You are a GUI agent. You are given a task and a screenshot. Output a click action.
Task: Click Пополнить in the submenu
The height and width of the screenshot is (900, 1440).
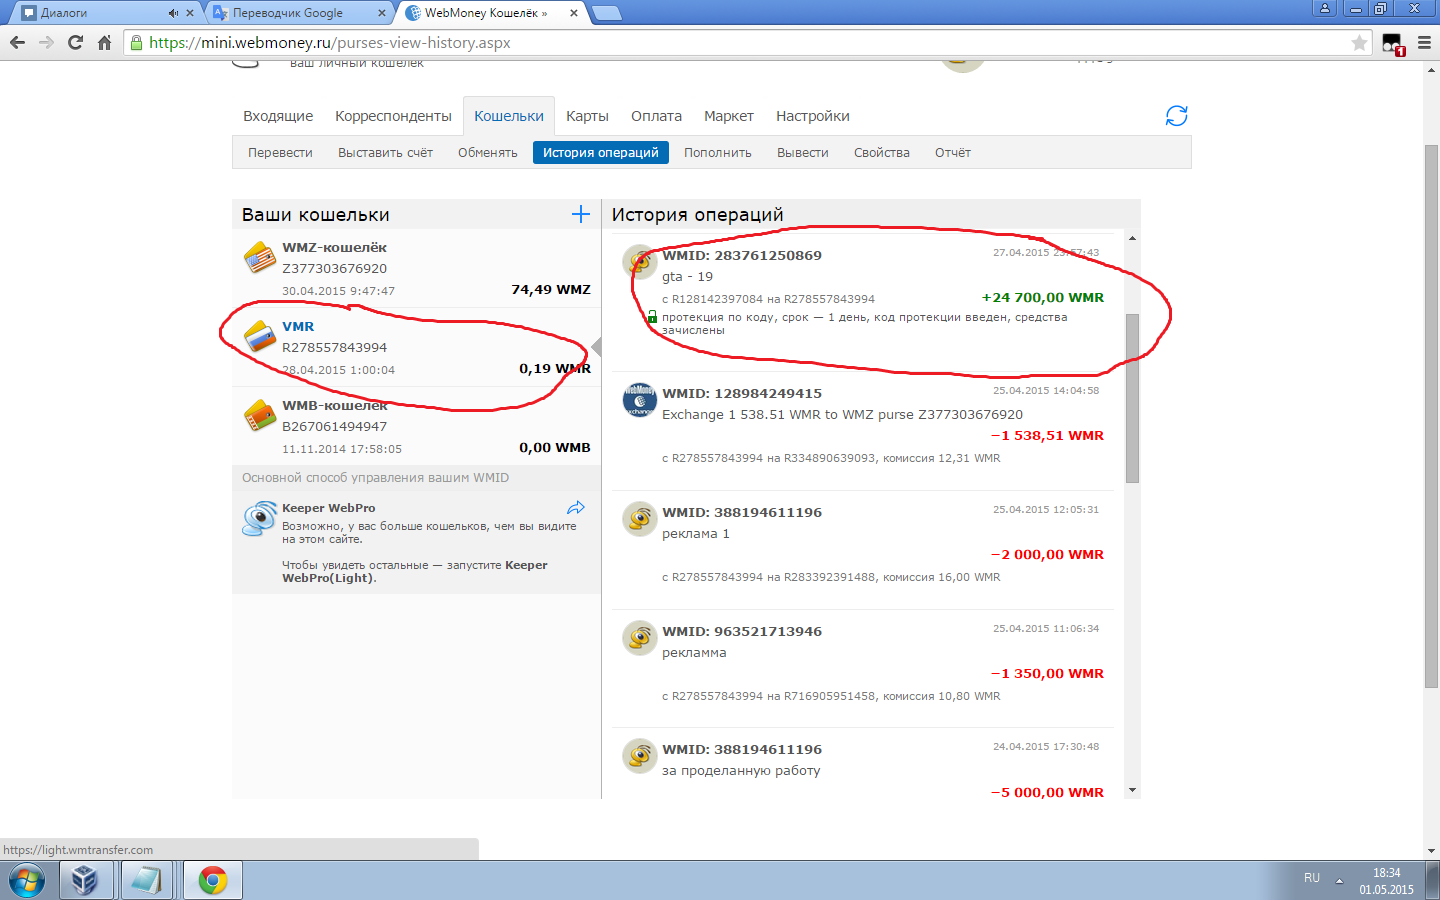point(718,152)
